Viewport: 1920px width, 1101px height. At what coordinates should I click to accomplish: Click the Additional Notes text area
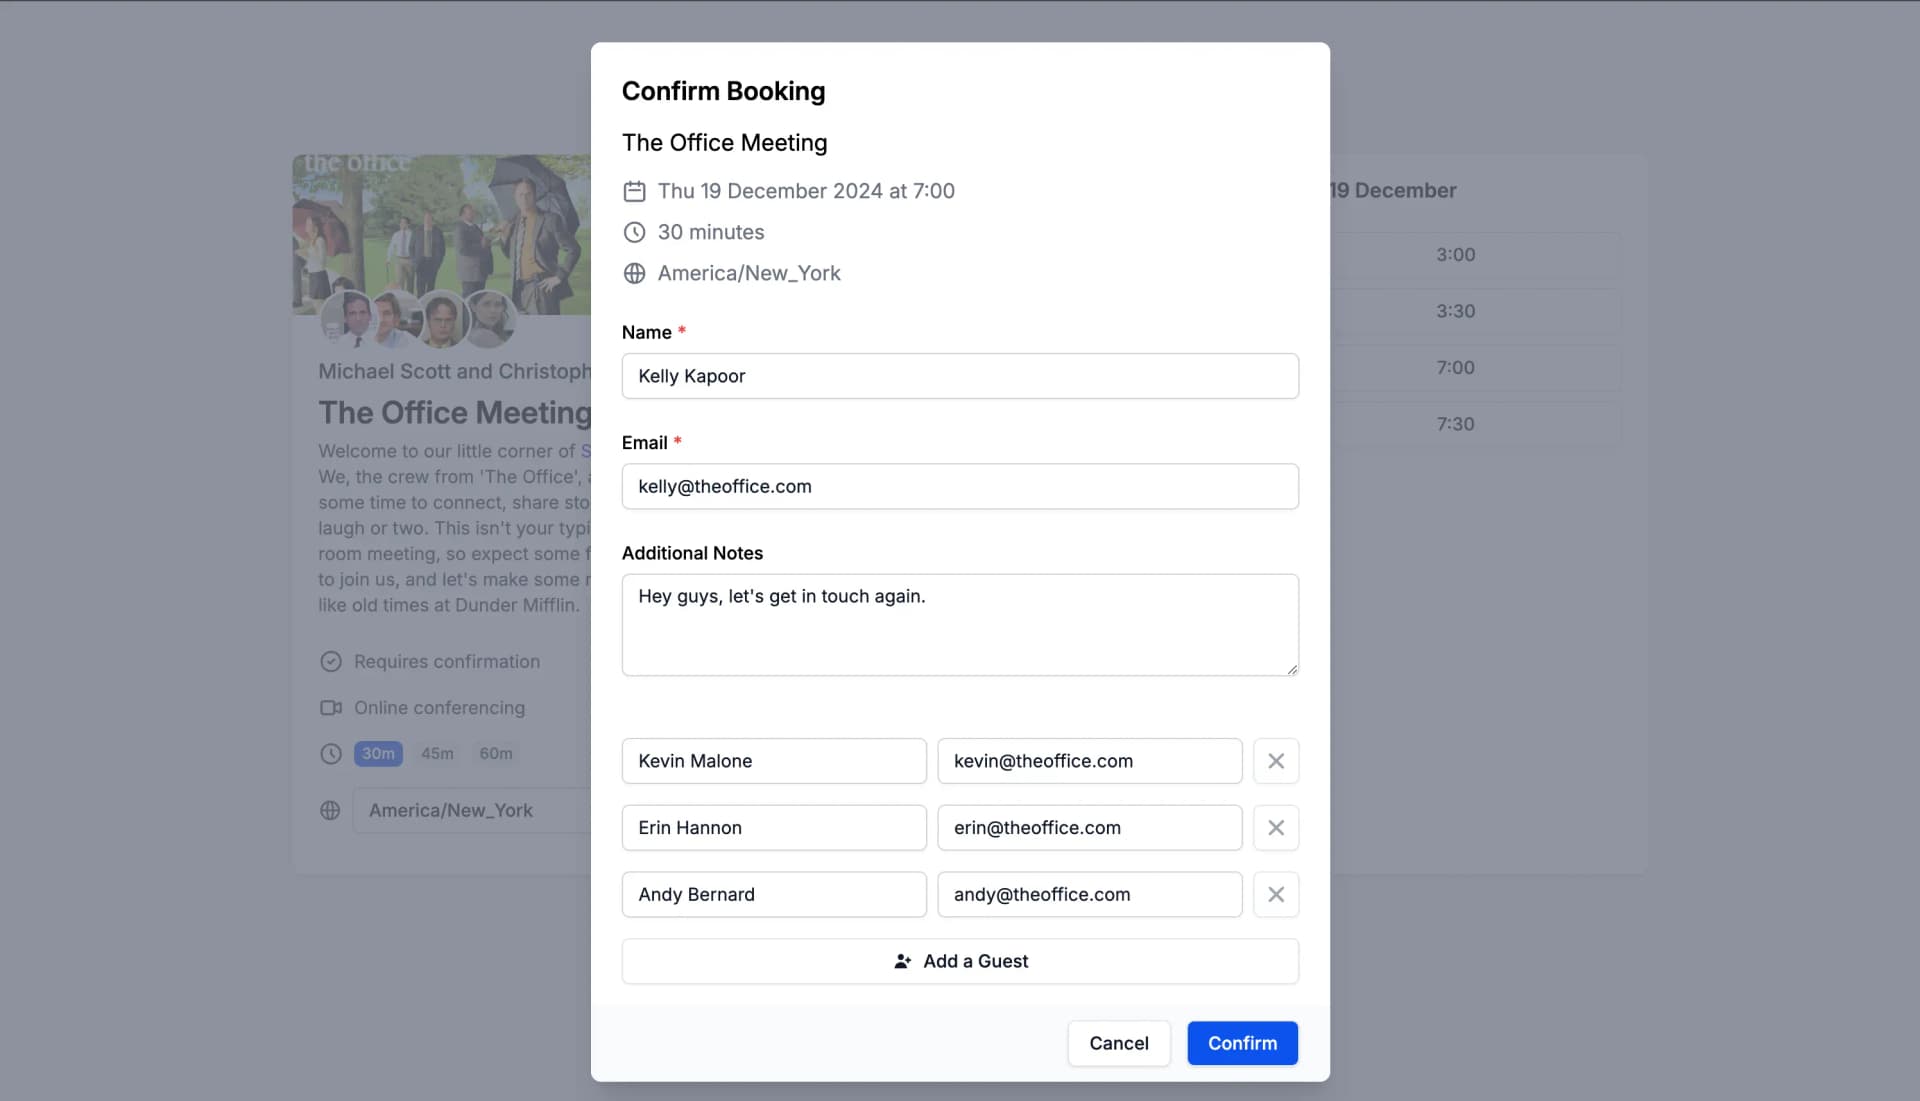tap(959, 624)
